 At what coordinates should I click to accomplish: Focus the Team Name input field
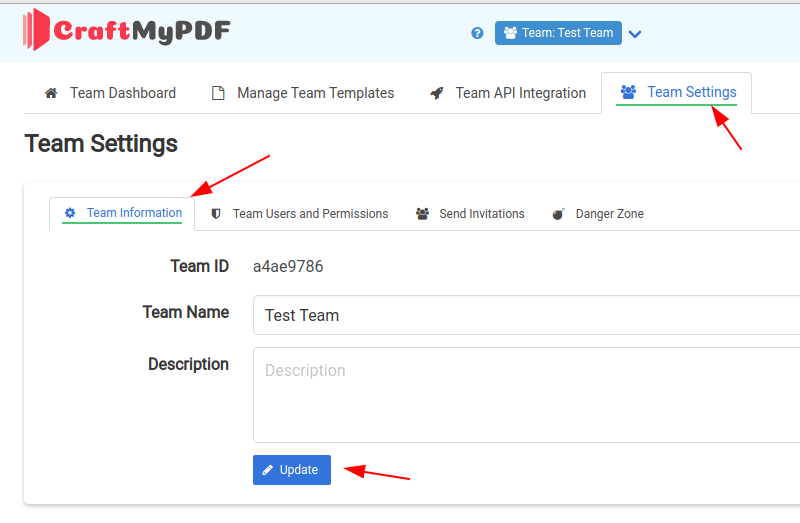(x=527, y=315)
